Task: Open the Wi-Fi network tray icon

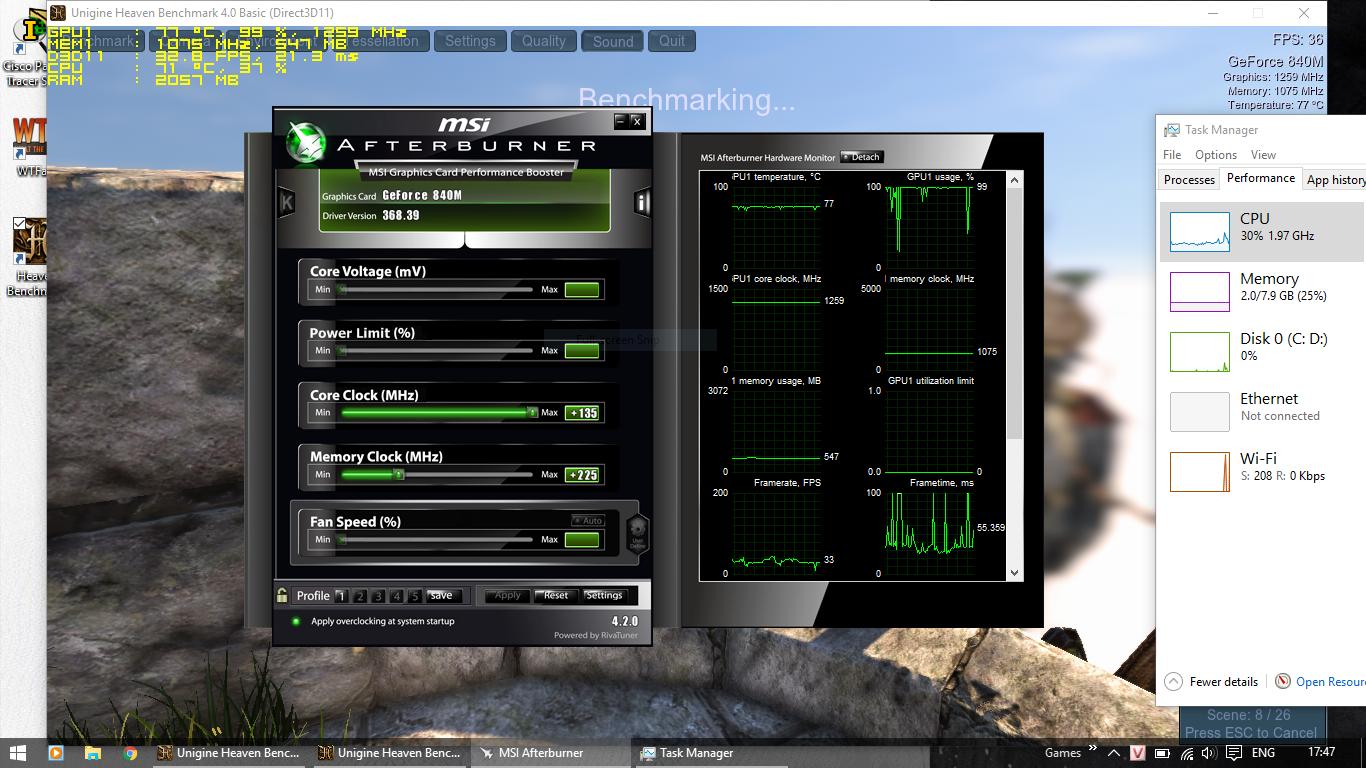Action: pos(1188,753)
